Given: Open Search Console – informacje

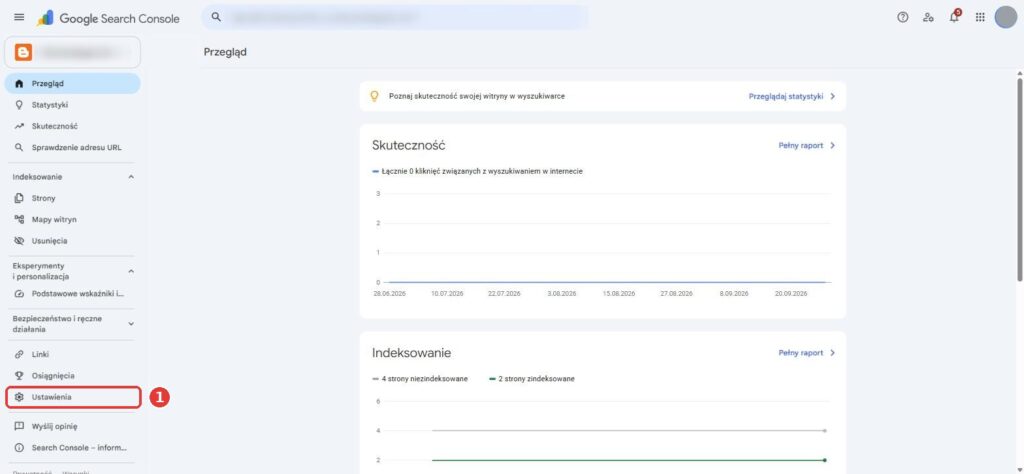Looking at the screenshot, I should point(72,448).
